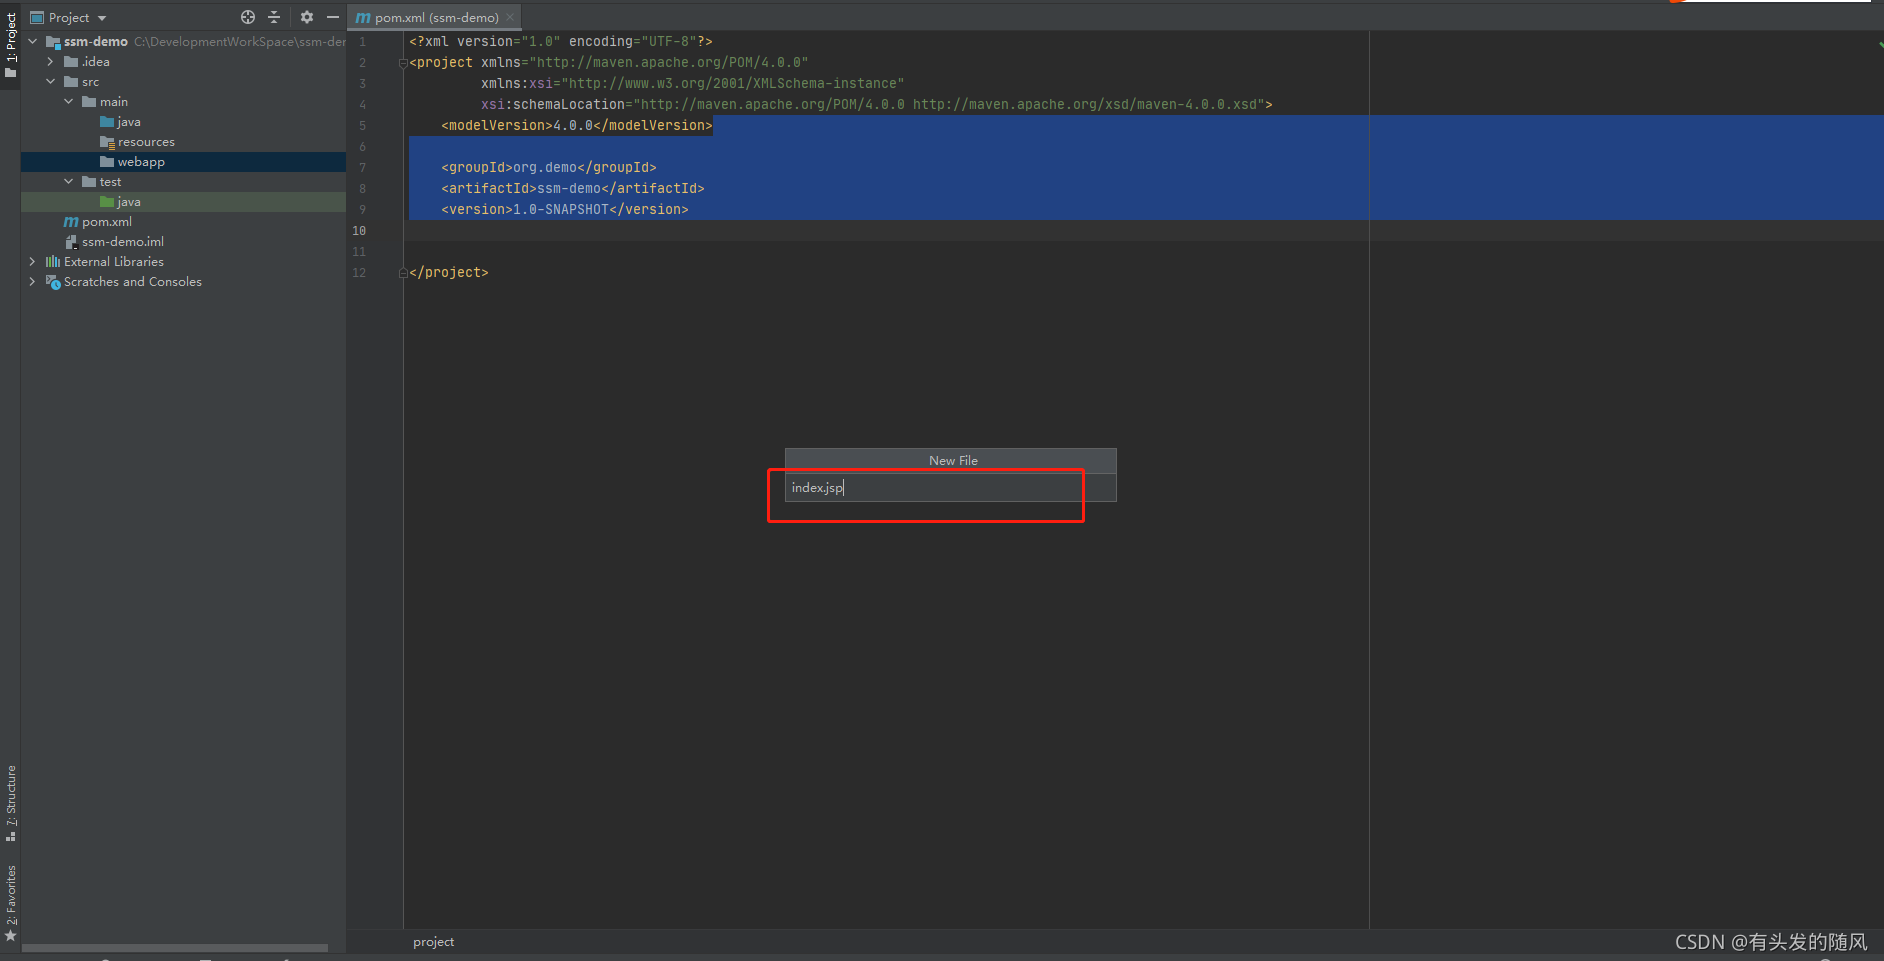This screenshot has height=961, width=1884.
Task: Click the Maven icon on pom.xml tab
Action: pyautogui.click(x=363, y=18)
